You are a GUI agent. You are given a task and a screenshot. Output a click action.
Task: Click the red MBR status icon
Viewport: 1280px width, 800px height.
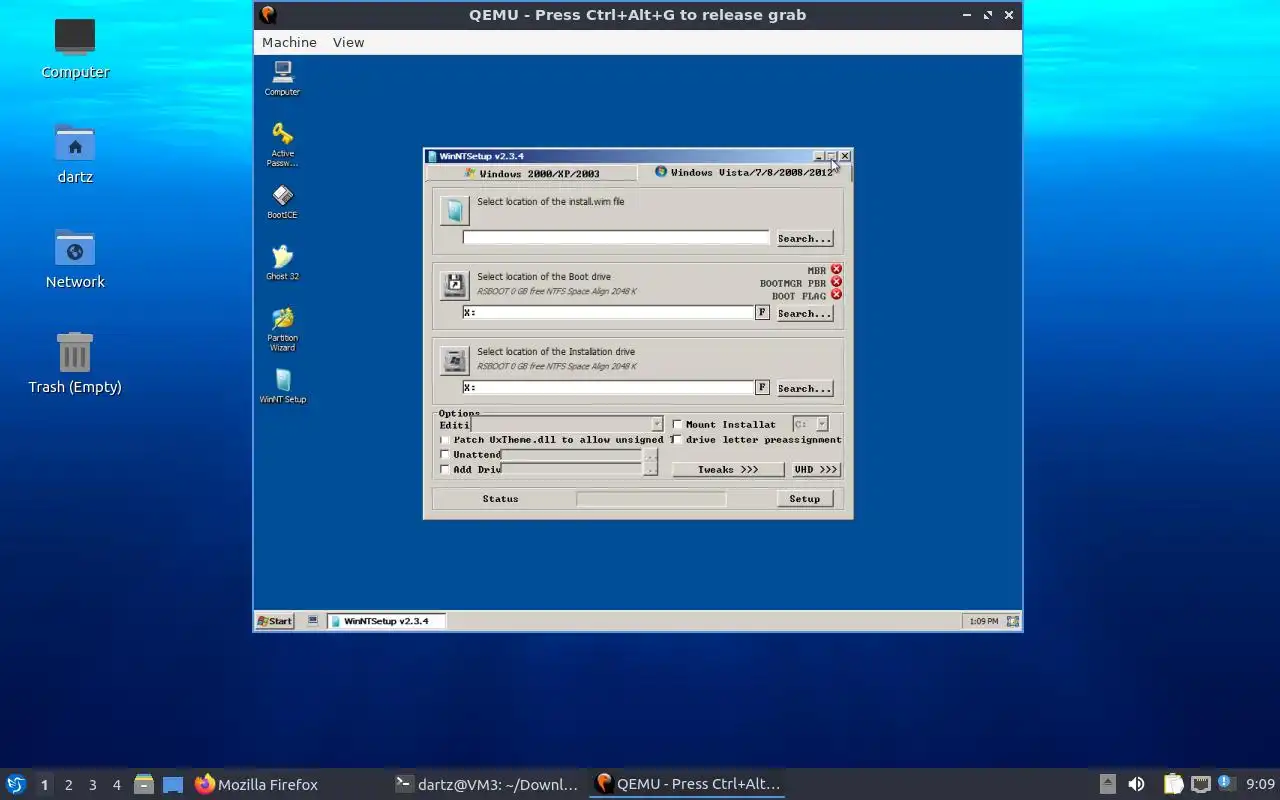coord(836,269)
